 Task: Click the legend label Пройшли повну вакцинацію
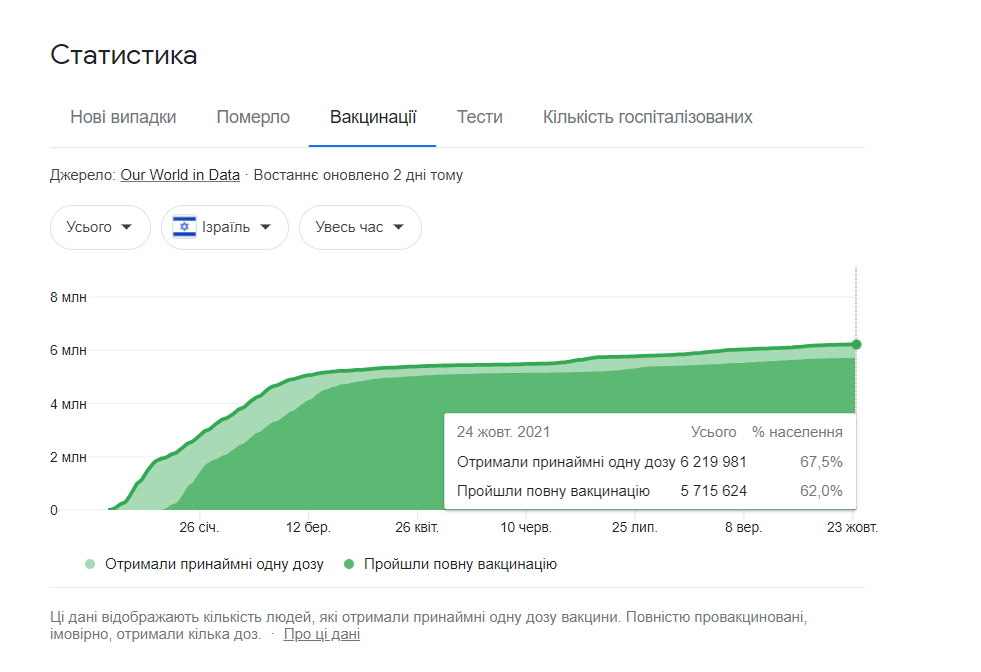[x=460, y=564]
